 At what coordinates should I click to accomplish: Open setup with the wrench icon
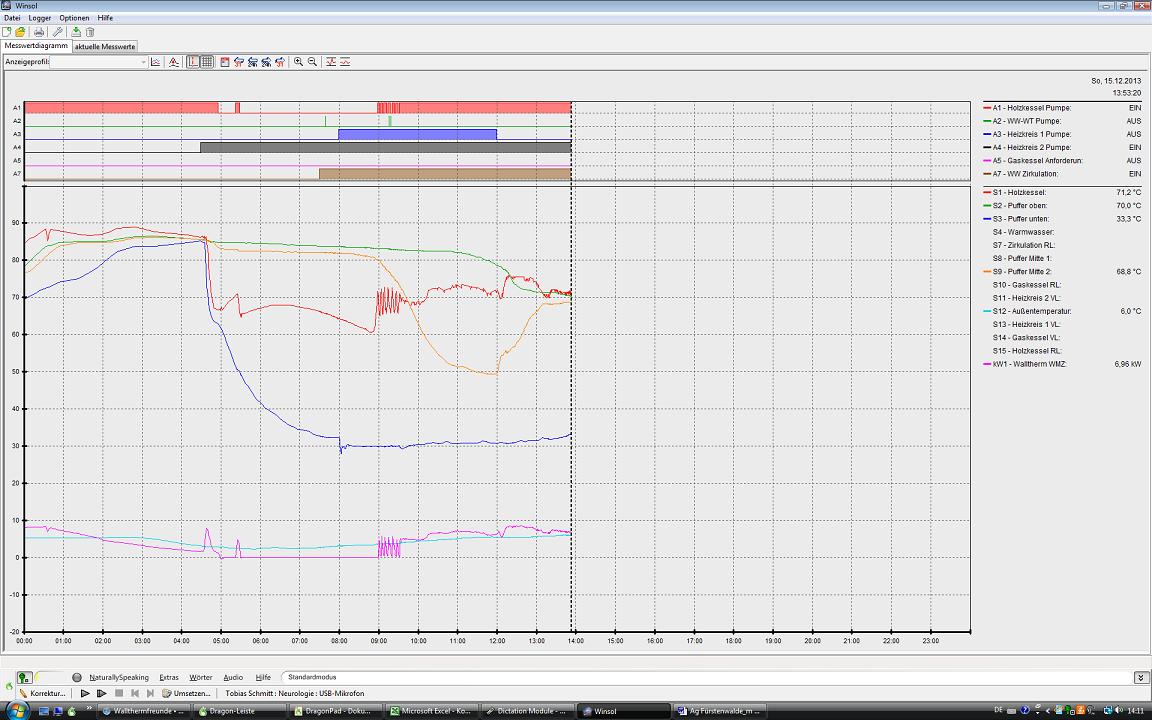click(58, 32)
